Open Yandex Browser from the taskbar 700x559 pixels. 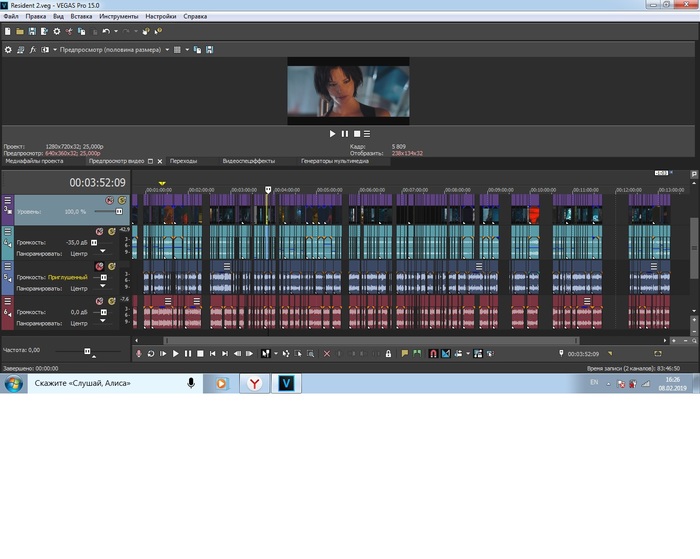tap(256, 383)
